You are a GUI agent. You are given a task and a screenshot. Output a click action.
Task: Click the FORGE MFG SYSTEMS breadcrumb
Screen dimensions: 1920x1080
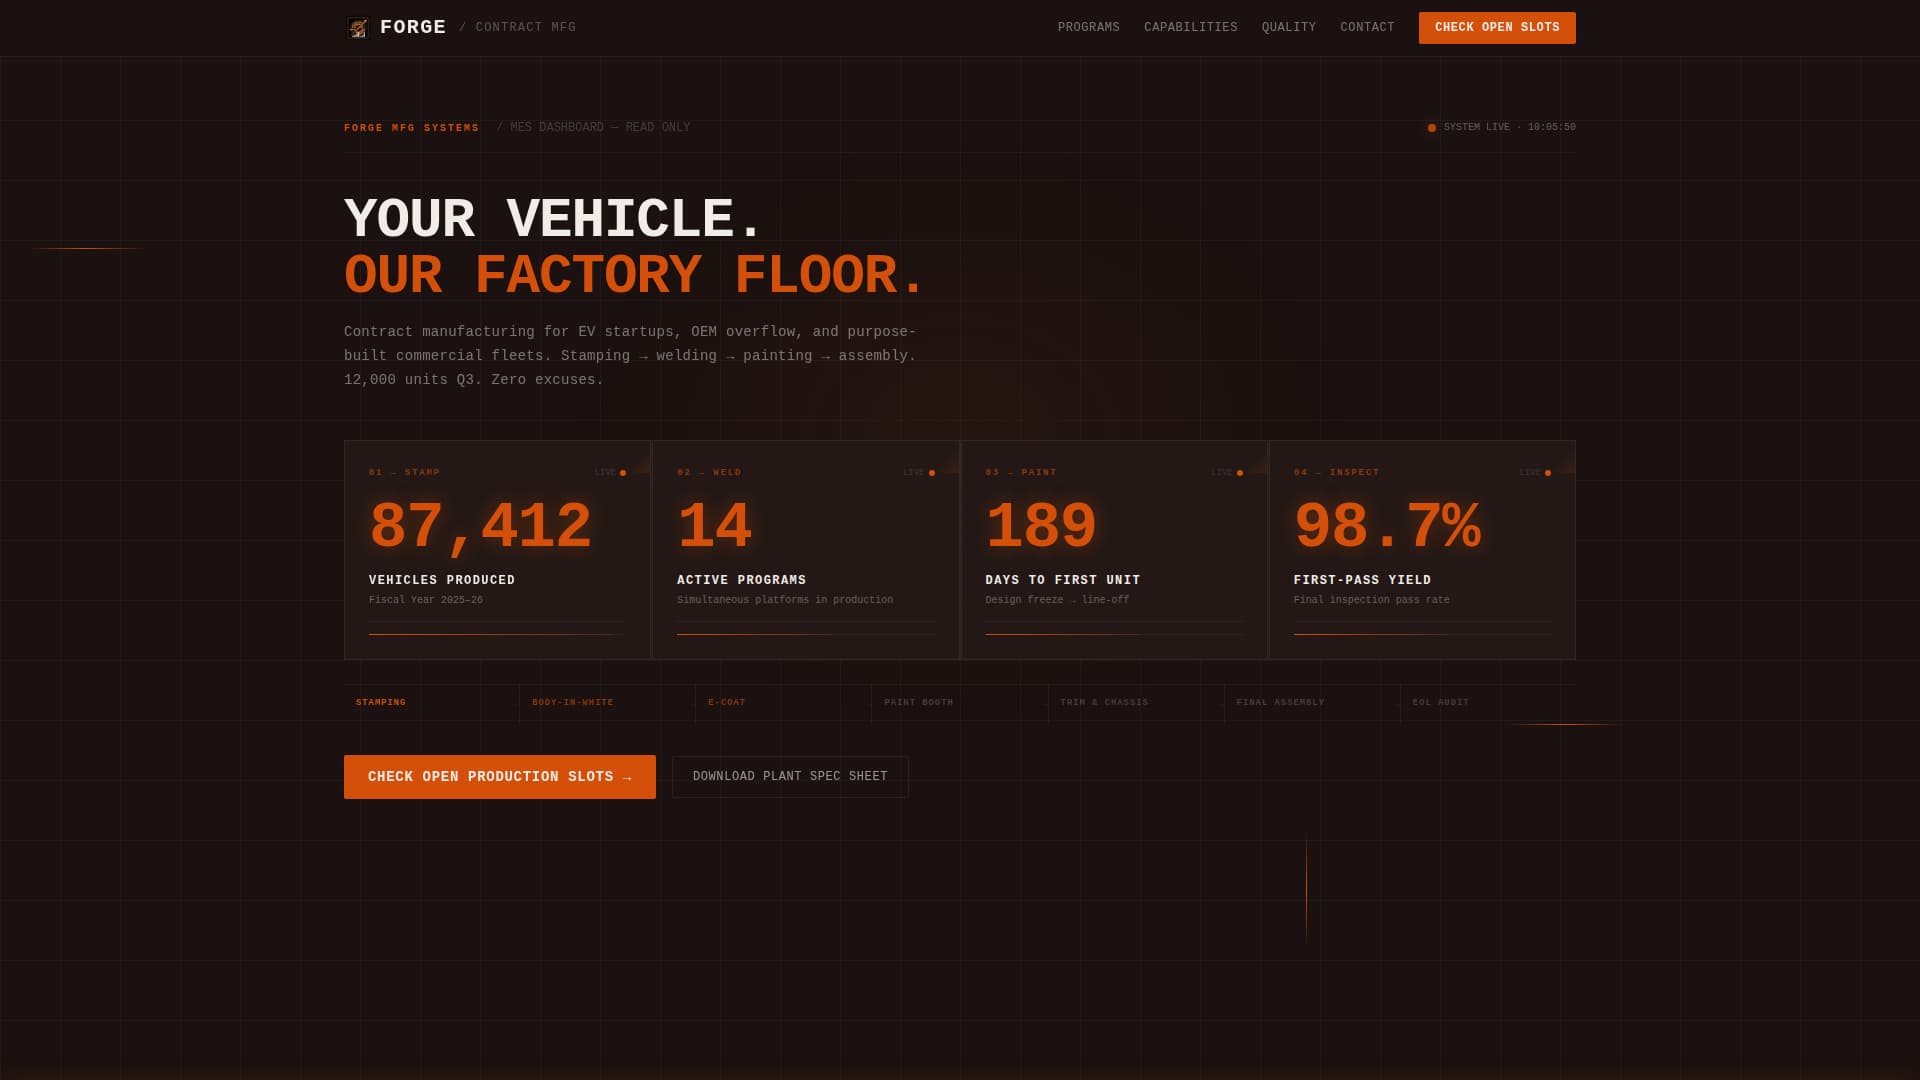click(411, 127)
